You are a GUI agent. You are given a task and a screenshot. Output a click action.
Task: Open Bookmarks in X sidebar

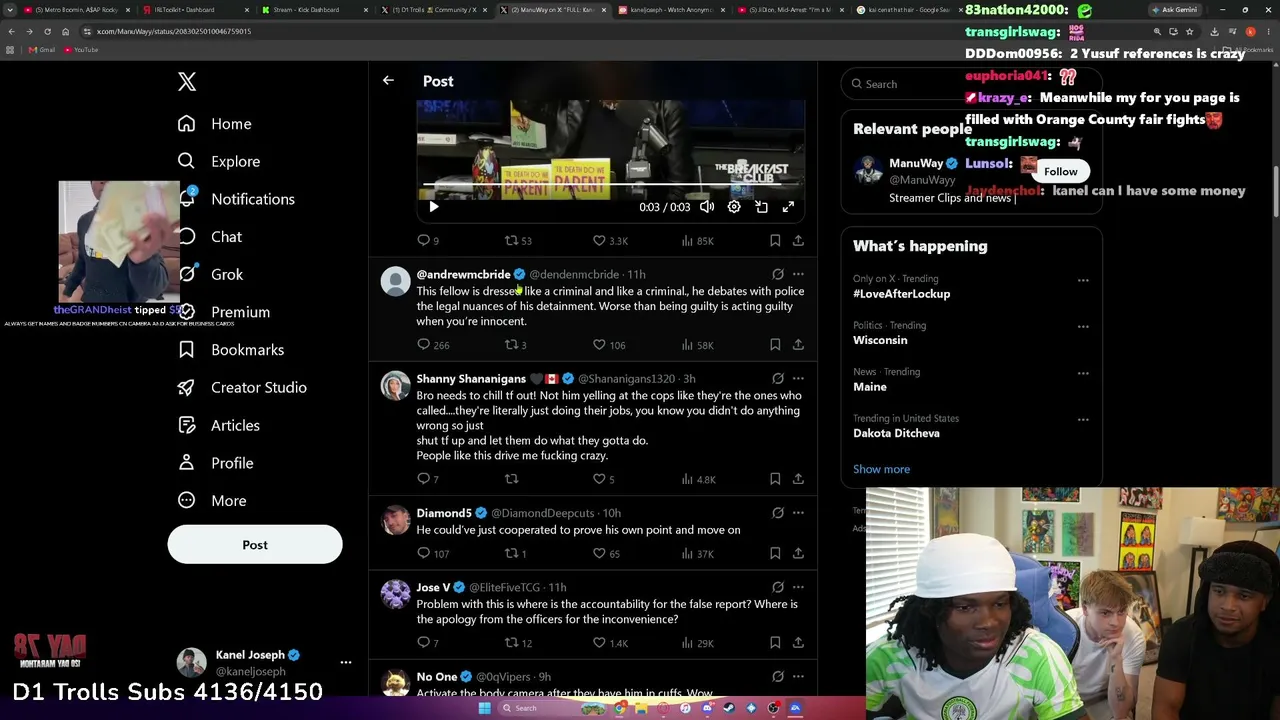(231, 350)
